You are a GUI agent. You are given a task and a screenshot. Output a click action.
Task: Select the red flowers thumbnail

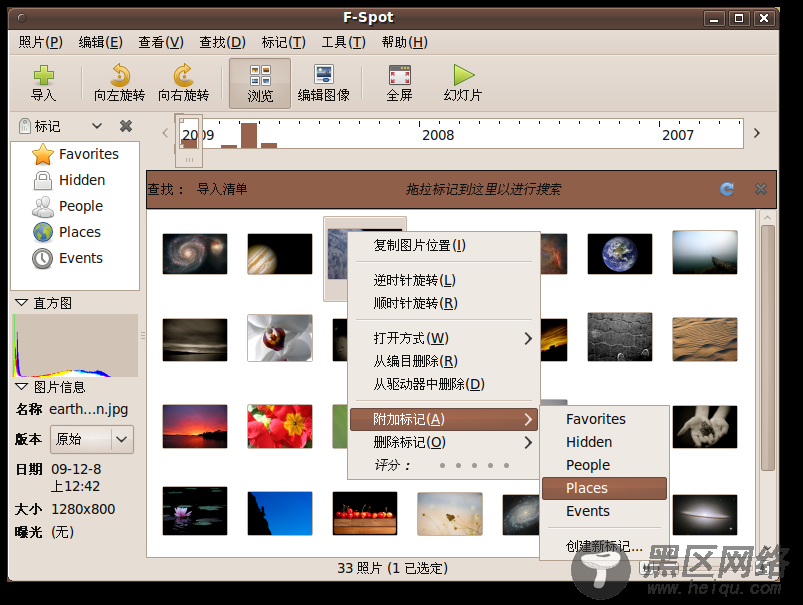(x=280, y=426)
